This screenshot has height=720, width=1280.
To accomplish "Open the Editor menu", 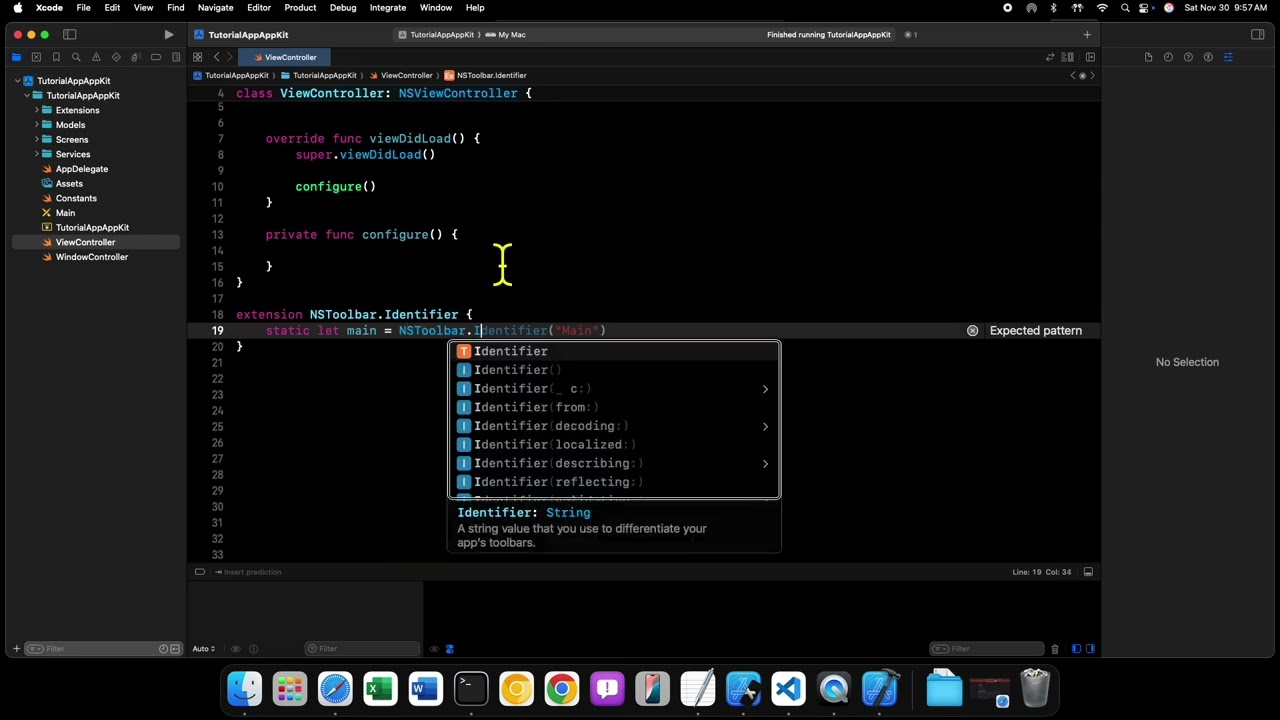I will click(259, 8).
